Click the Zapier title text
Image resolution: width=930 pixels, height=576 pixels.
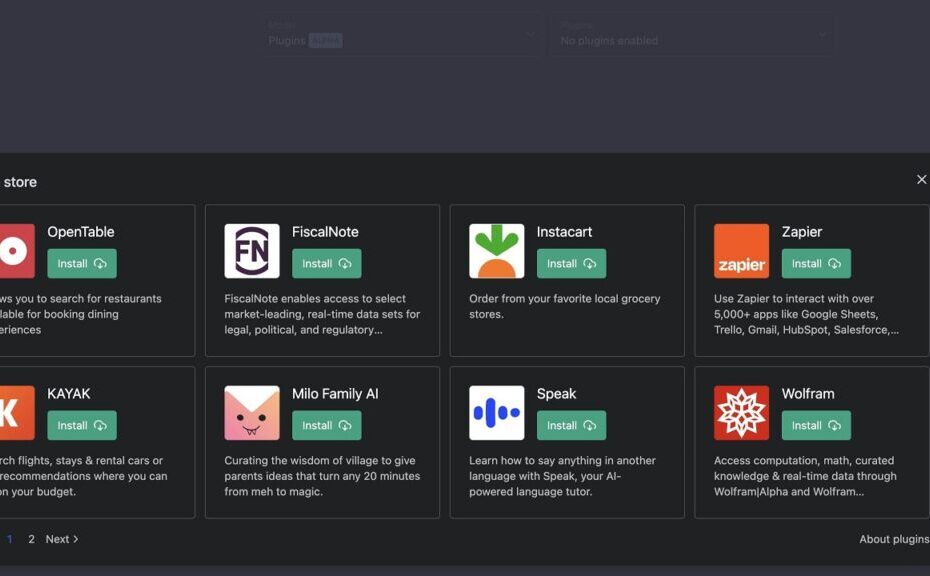(x=802, y=232)
